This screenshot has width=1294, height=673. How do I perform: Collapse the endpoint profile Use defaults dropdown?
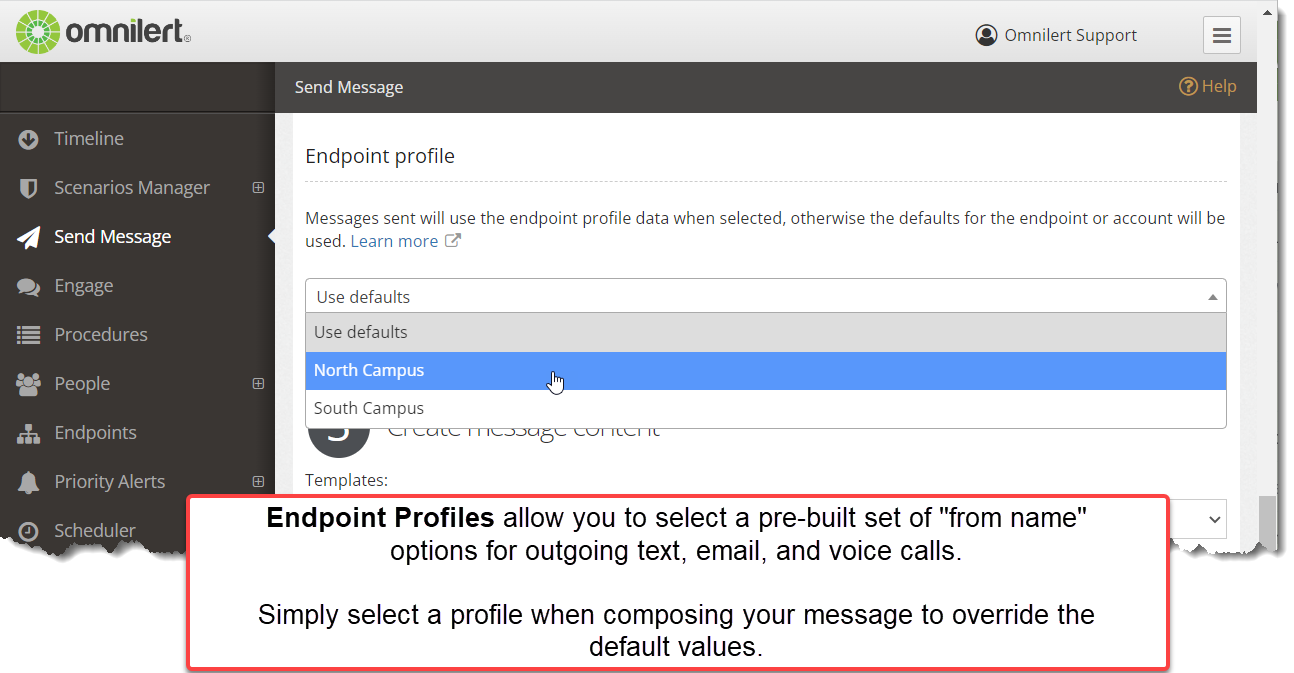[765, 296]
